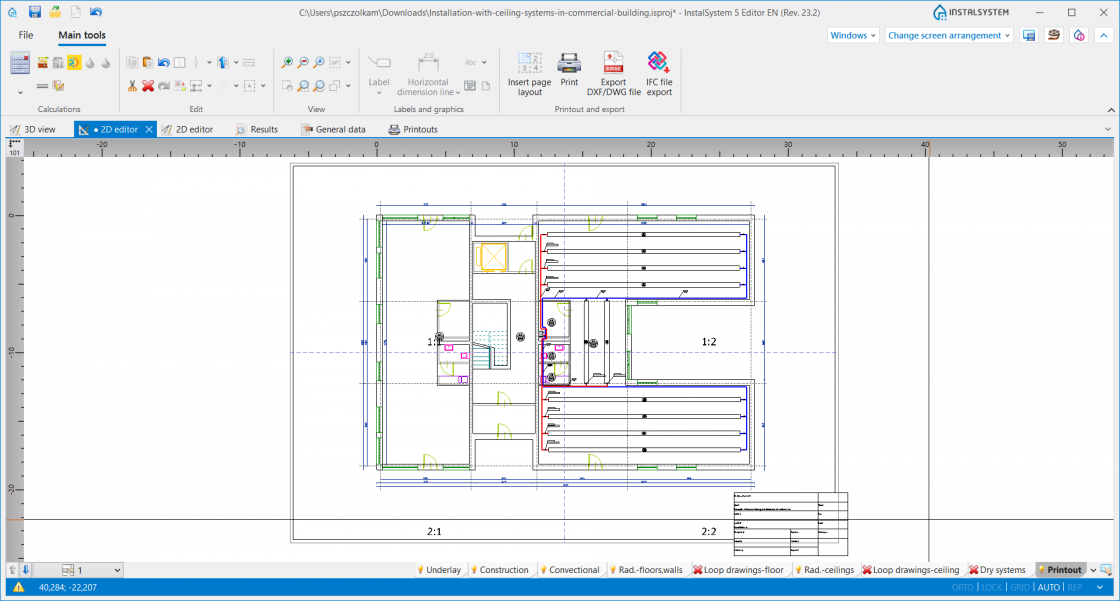Open the Calculations calculator icon
1120x601 pixels.
coord(20,63)
